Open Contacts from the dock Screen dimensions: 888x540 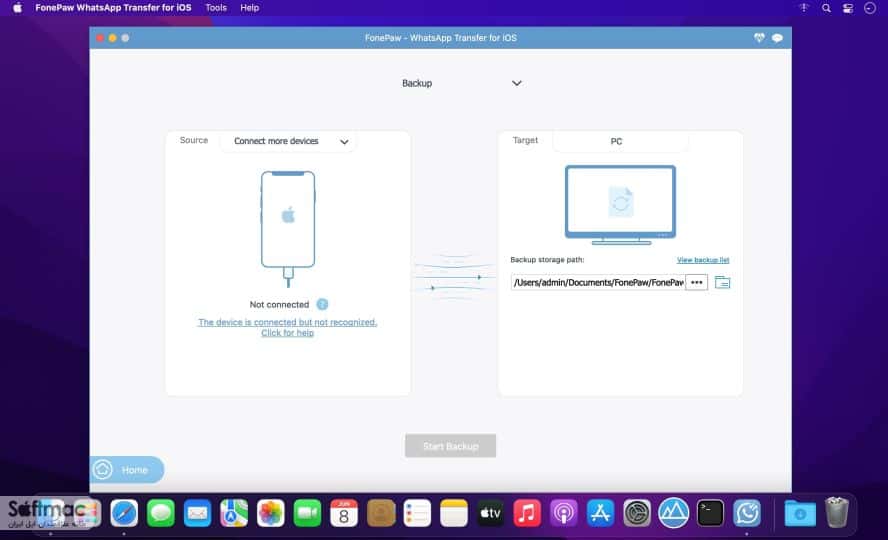tap(381, 513)
